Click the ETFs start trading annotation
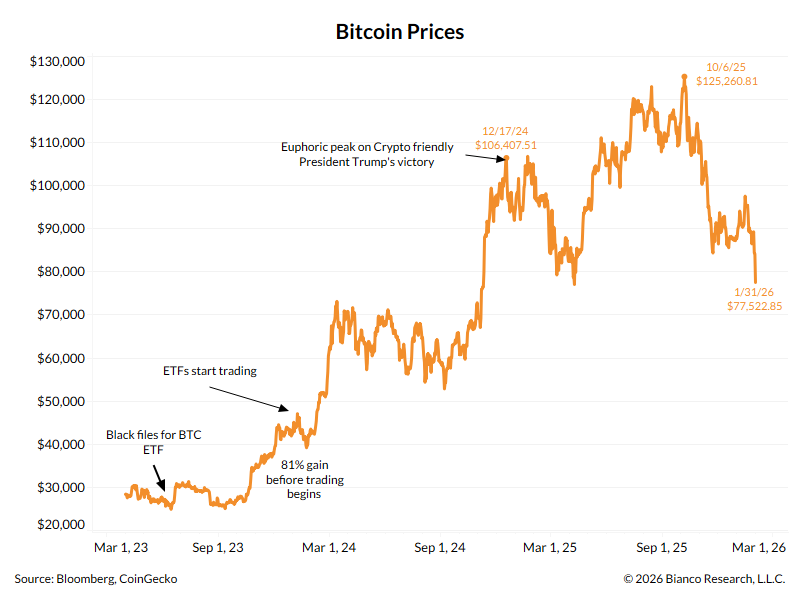This screenshot has height=600, width=800. [x=210, y=371]
